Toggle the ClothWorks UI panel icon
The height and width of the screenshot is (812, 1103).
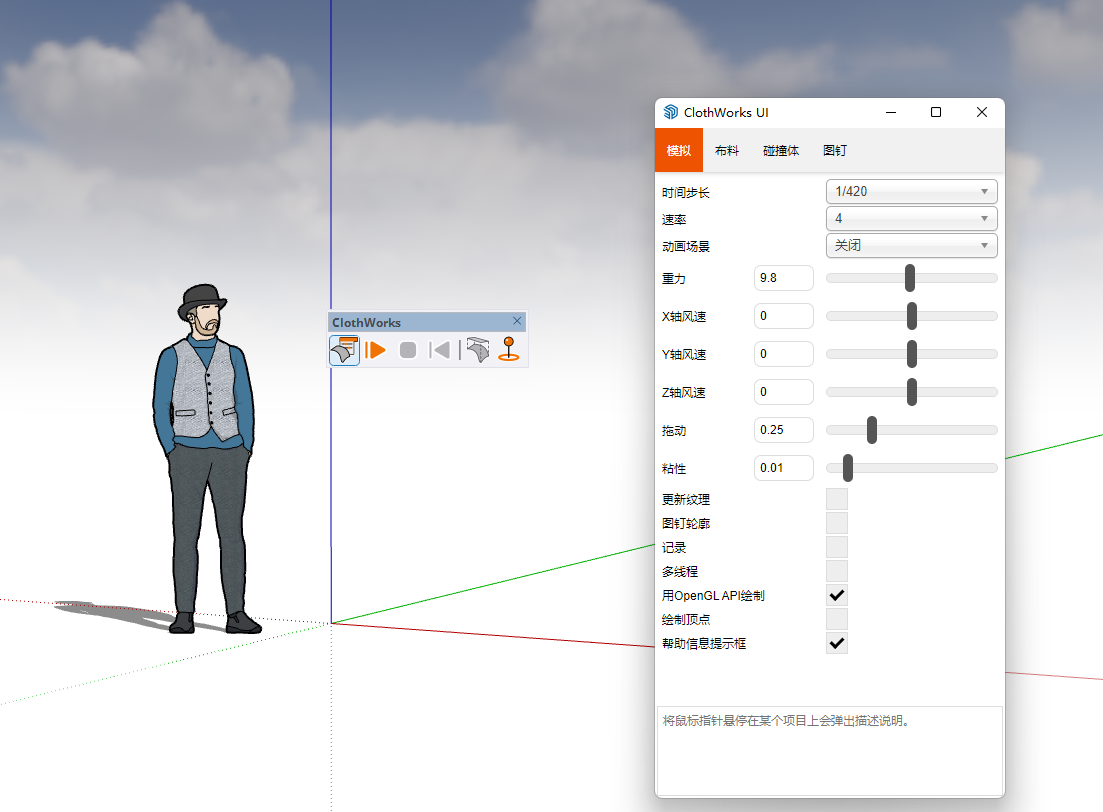tap(344, 350)
